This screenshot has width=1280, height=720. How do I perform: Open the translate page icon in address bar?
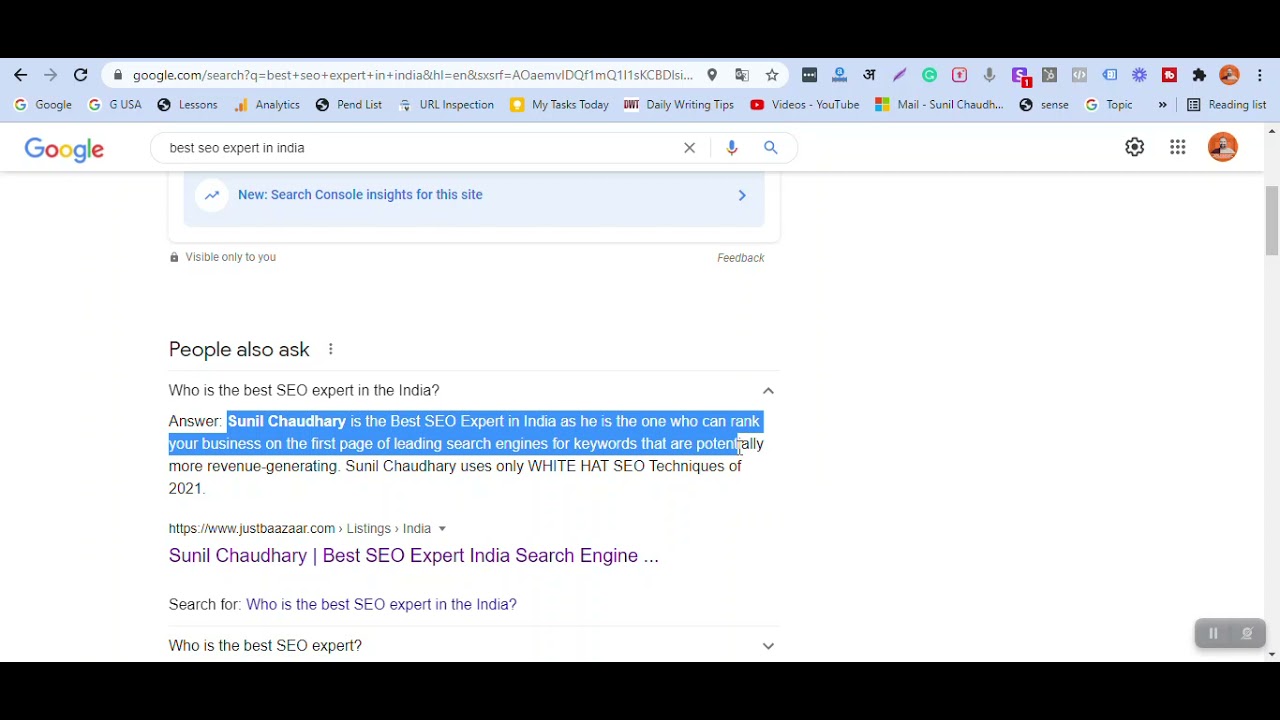(x=742, y=75)
